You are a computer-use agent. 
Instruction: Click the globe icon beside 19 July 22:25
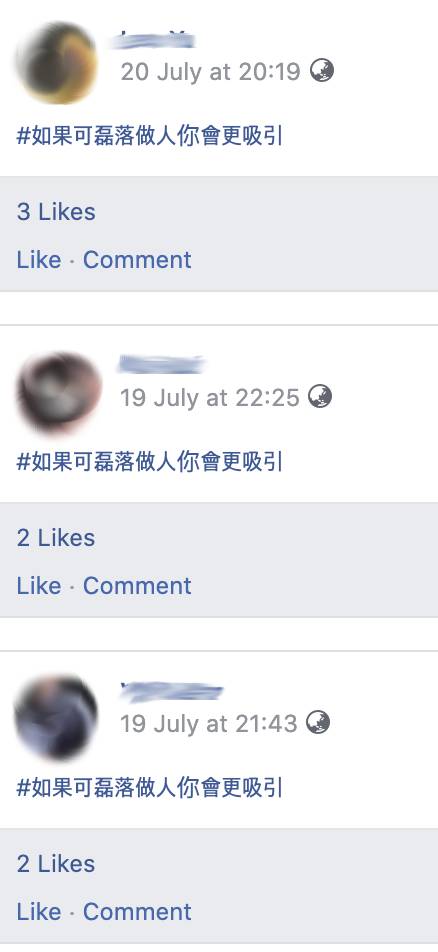coord(320,397)
